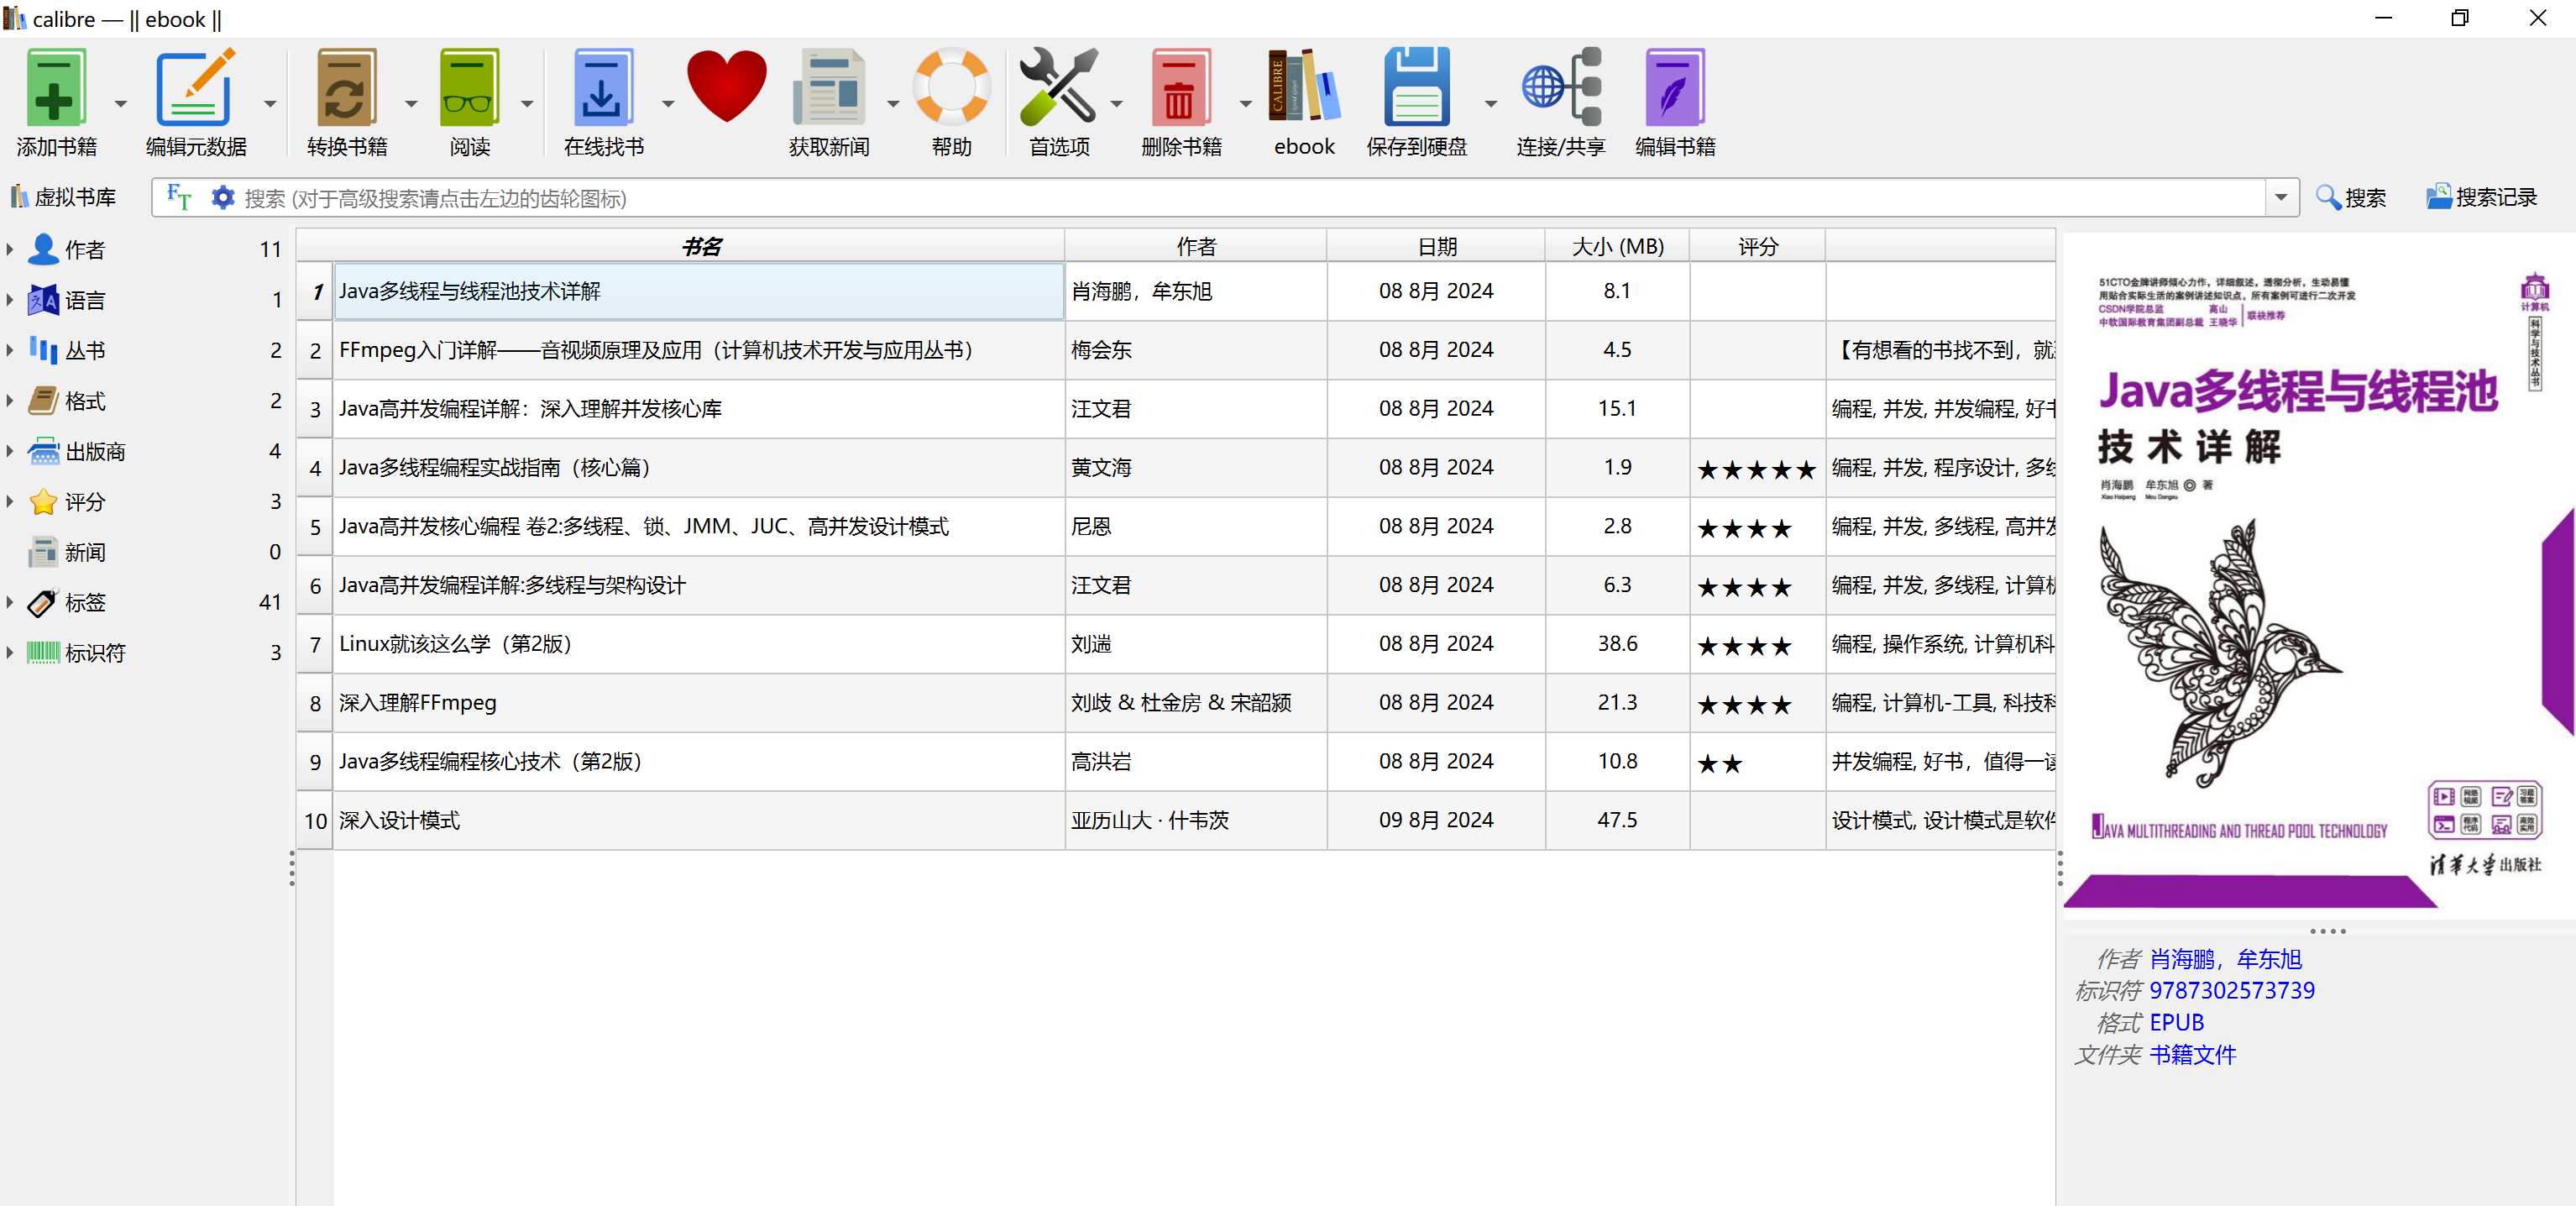
Task: Sort by Title (书名) column header
Action: click(x=700, y=246)
